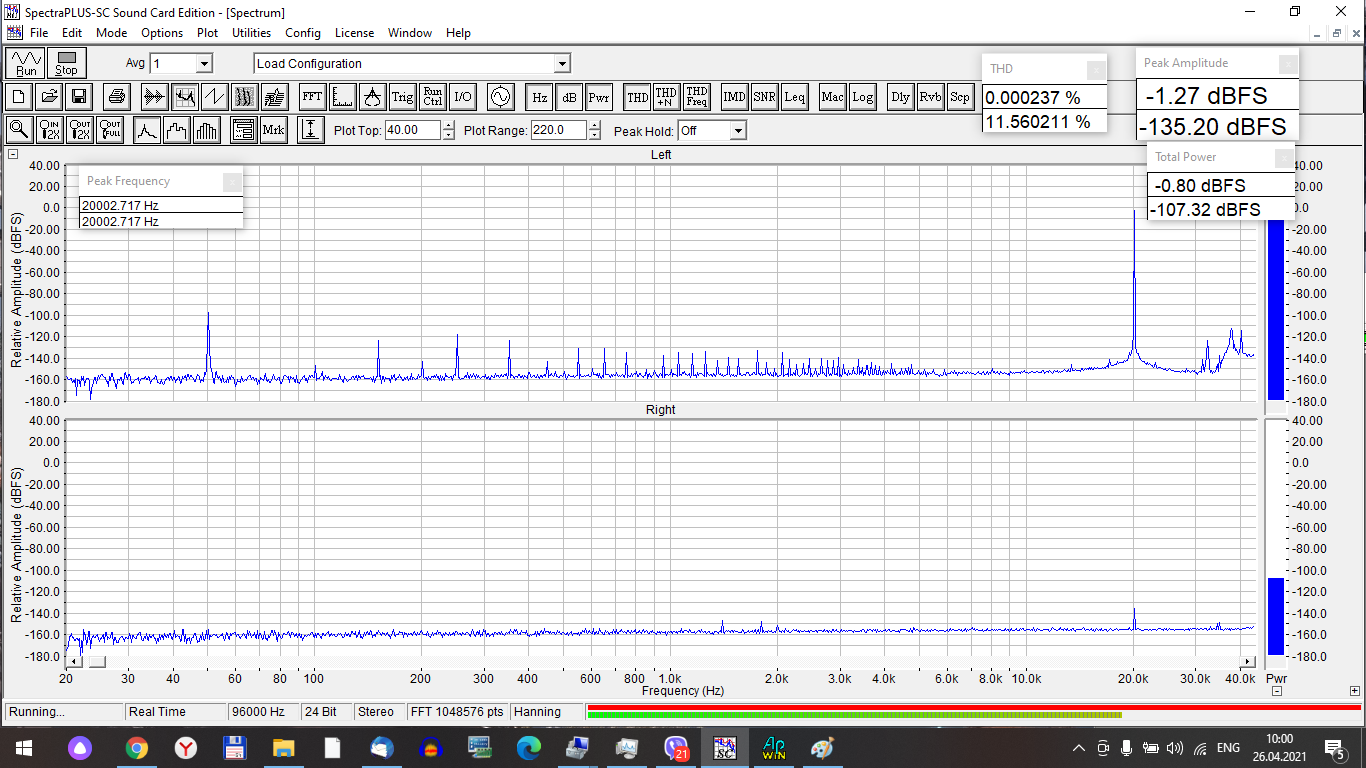Screen dimensions: 1366x768
Task: Select line plot style icon
Action: 147,130
